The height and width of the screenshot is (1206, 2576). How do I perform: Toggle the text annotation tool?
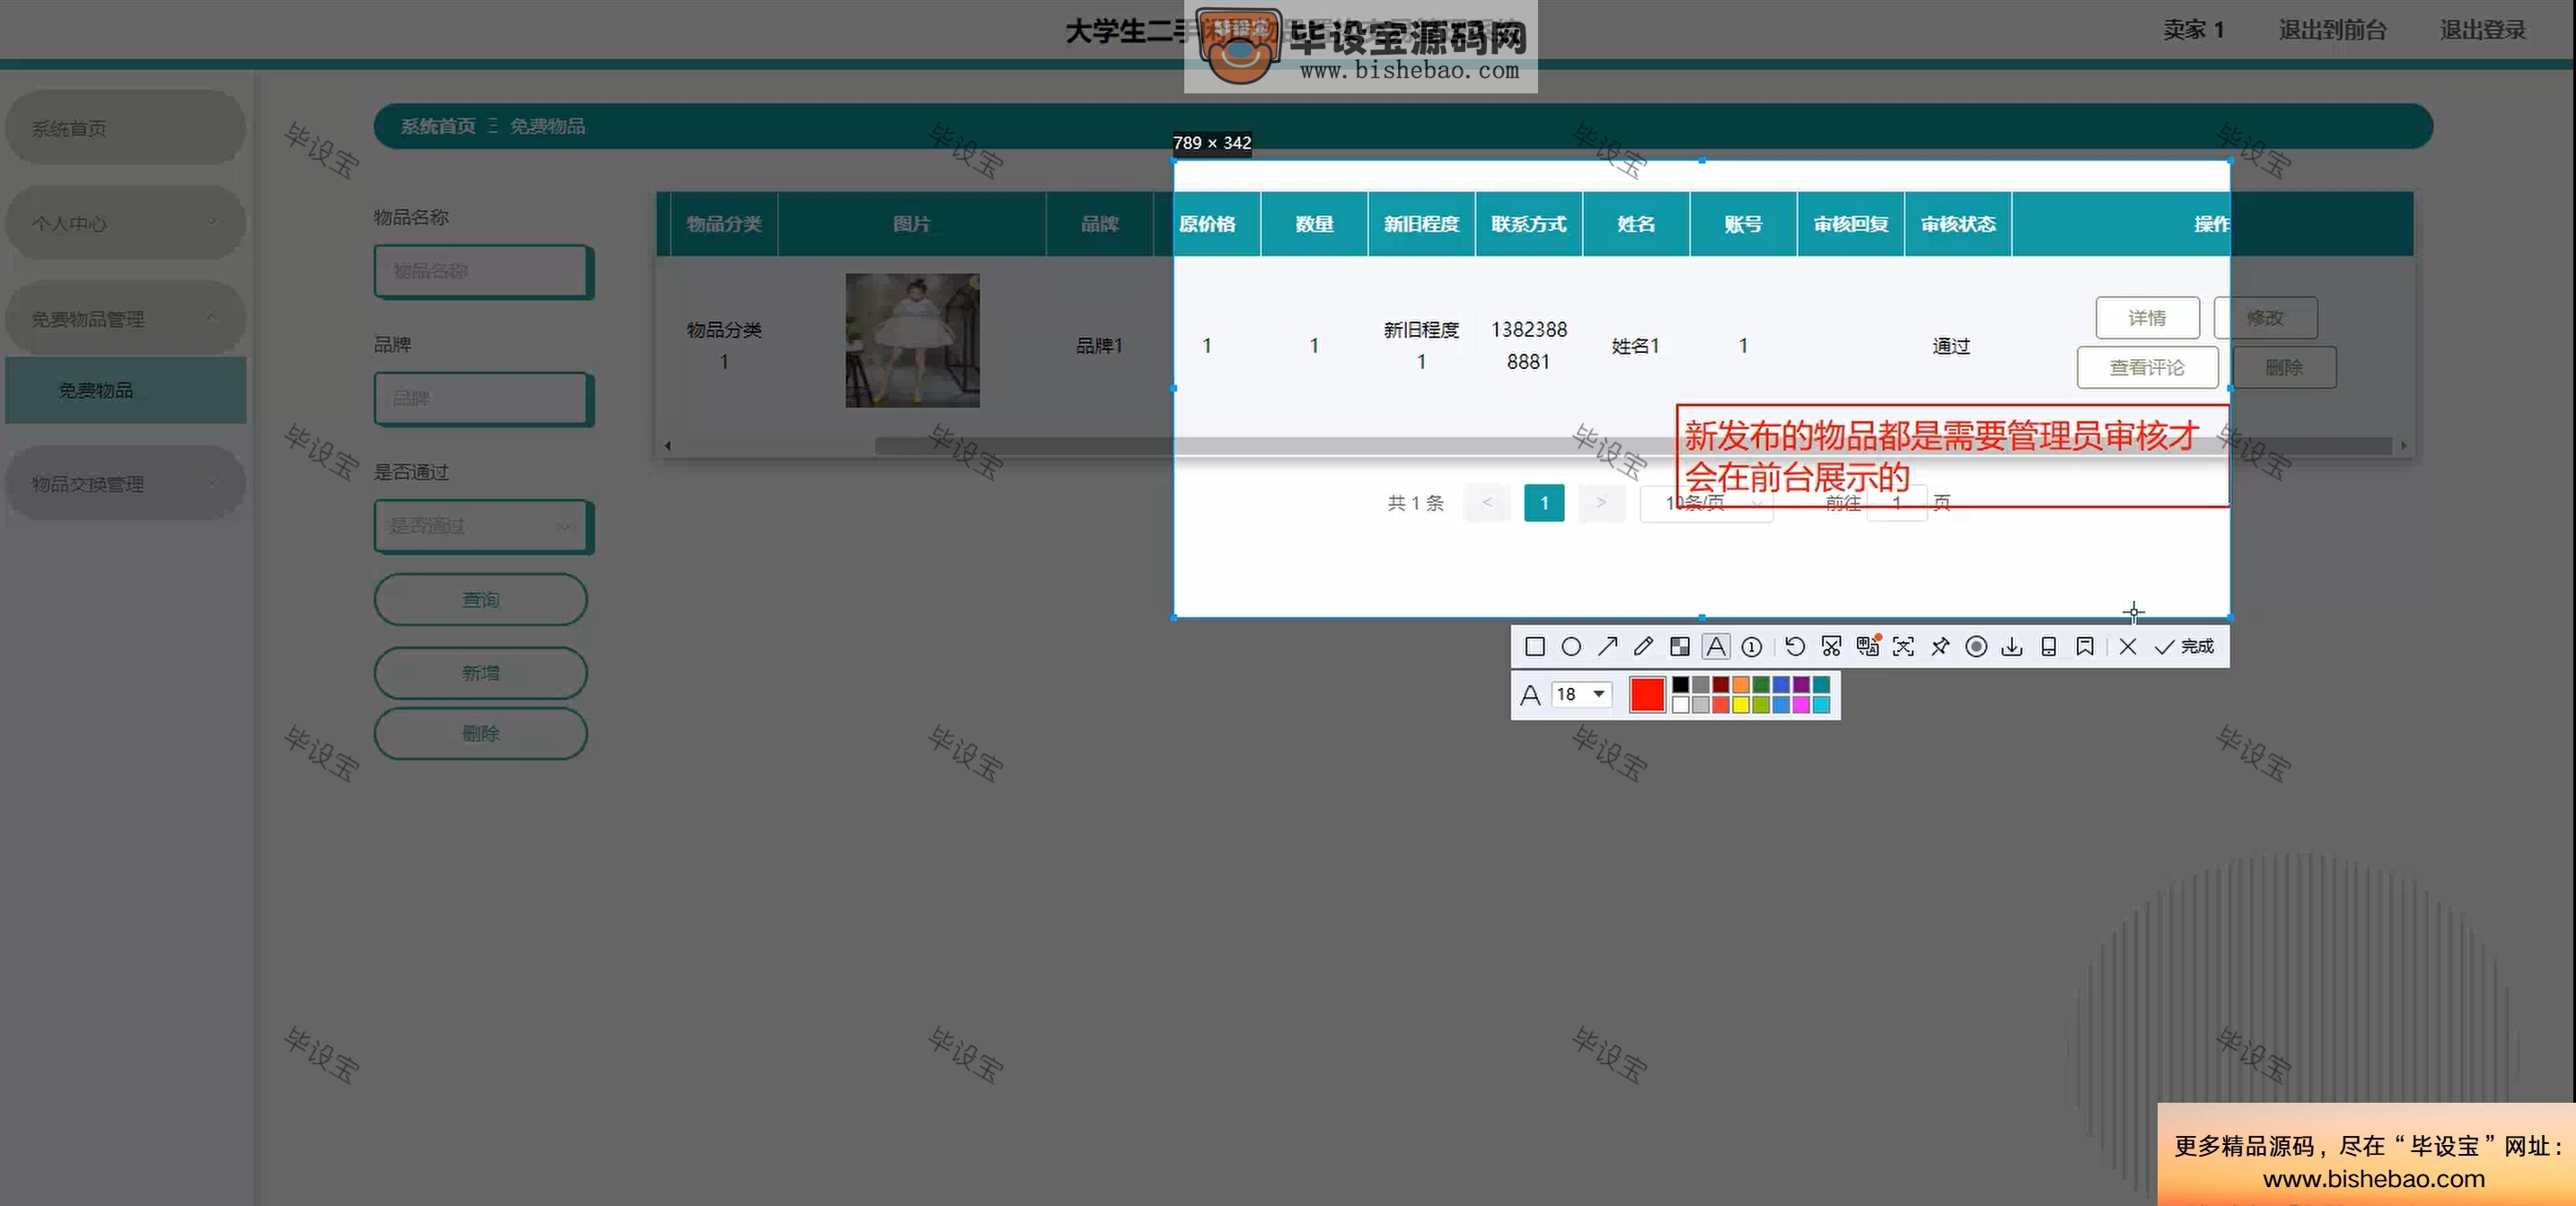coord(1716,647)
